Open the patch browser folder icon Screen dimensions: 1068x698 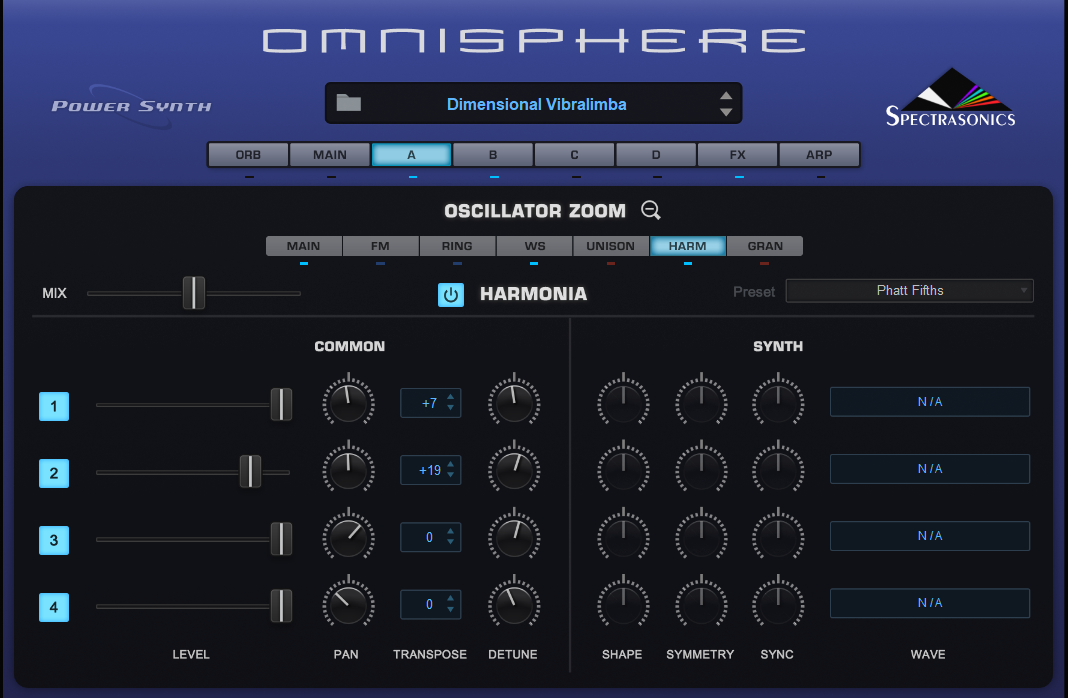(x=349, y=103)
